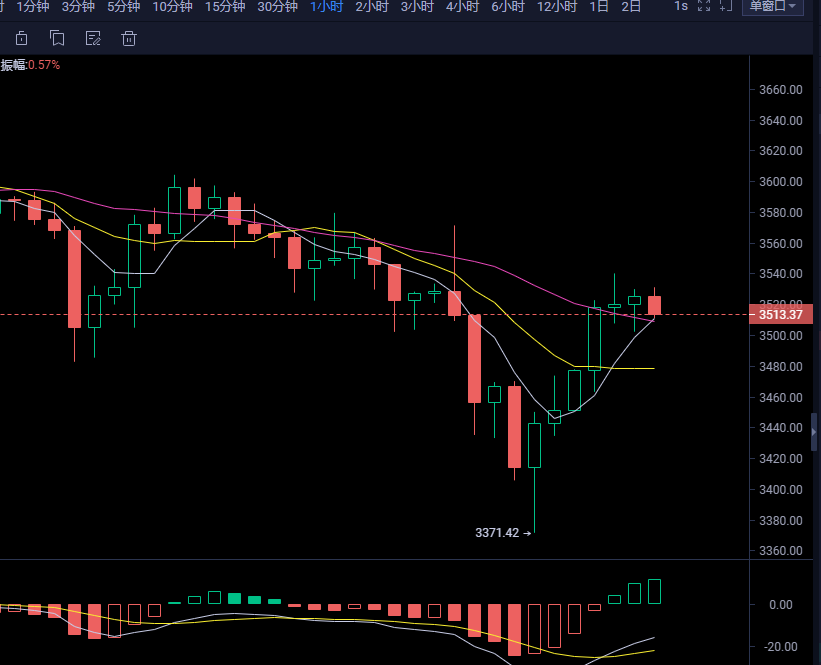Click the latest red candlestick
Image resolution: width=821 pixels, height=665 pixels.
[x=654, y=305]
